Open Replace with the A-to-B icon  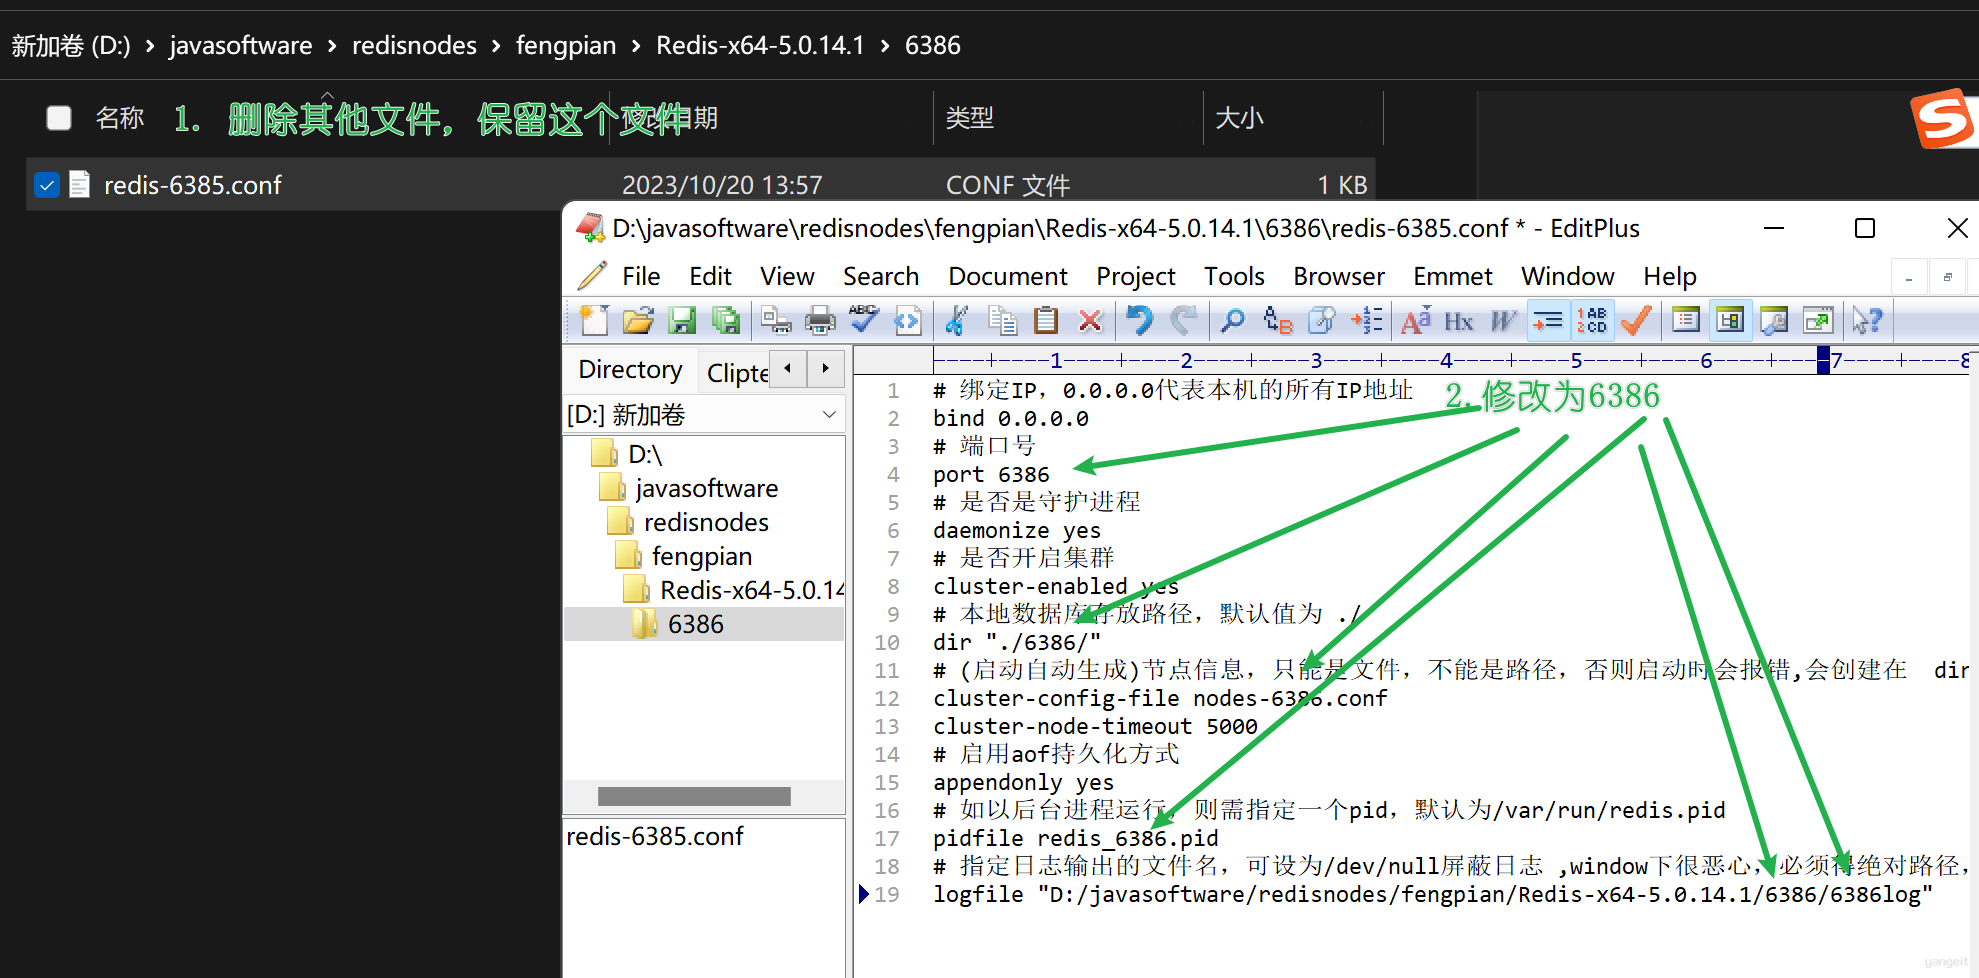[1277, 320]
